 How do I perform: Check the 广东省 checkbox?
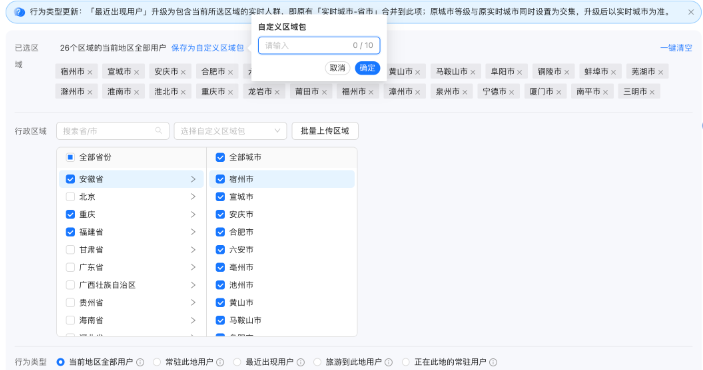(x=70, y=267)
